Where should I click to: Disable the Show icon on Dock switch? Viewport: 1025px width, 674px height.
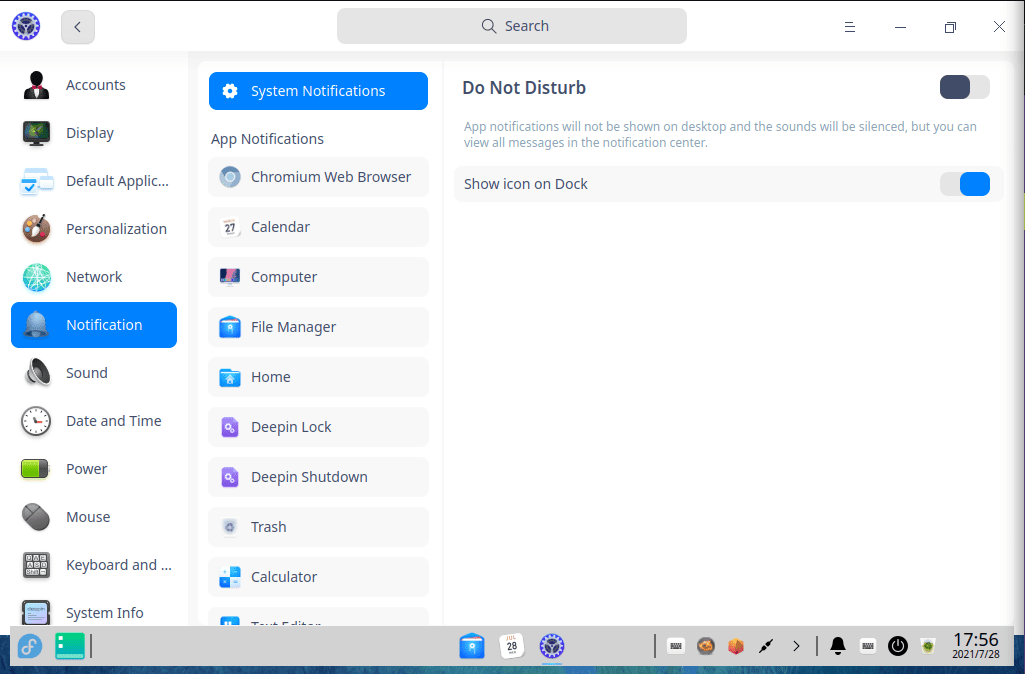pyautogui.click(x=964, y=184)
